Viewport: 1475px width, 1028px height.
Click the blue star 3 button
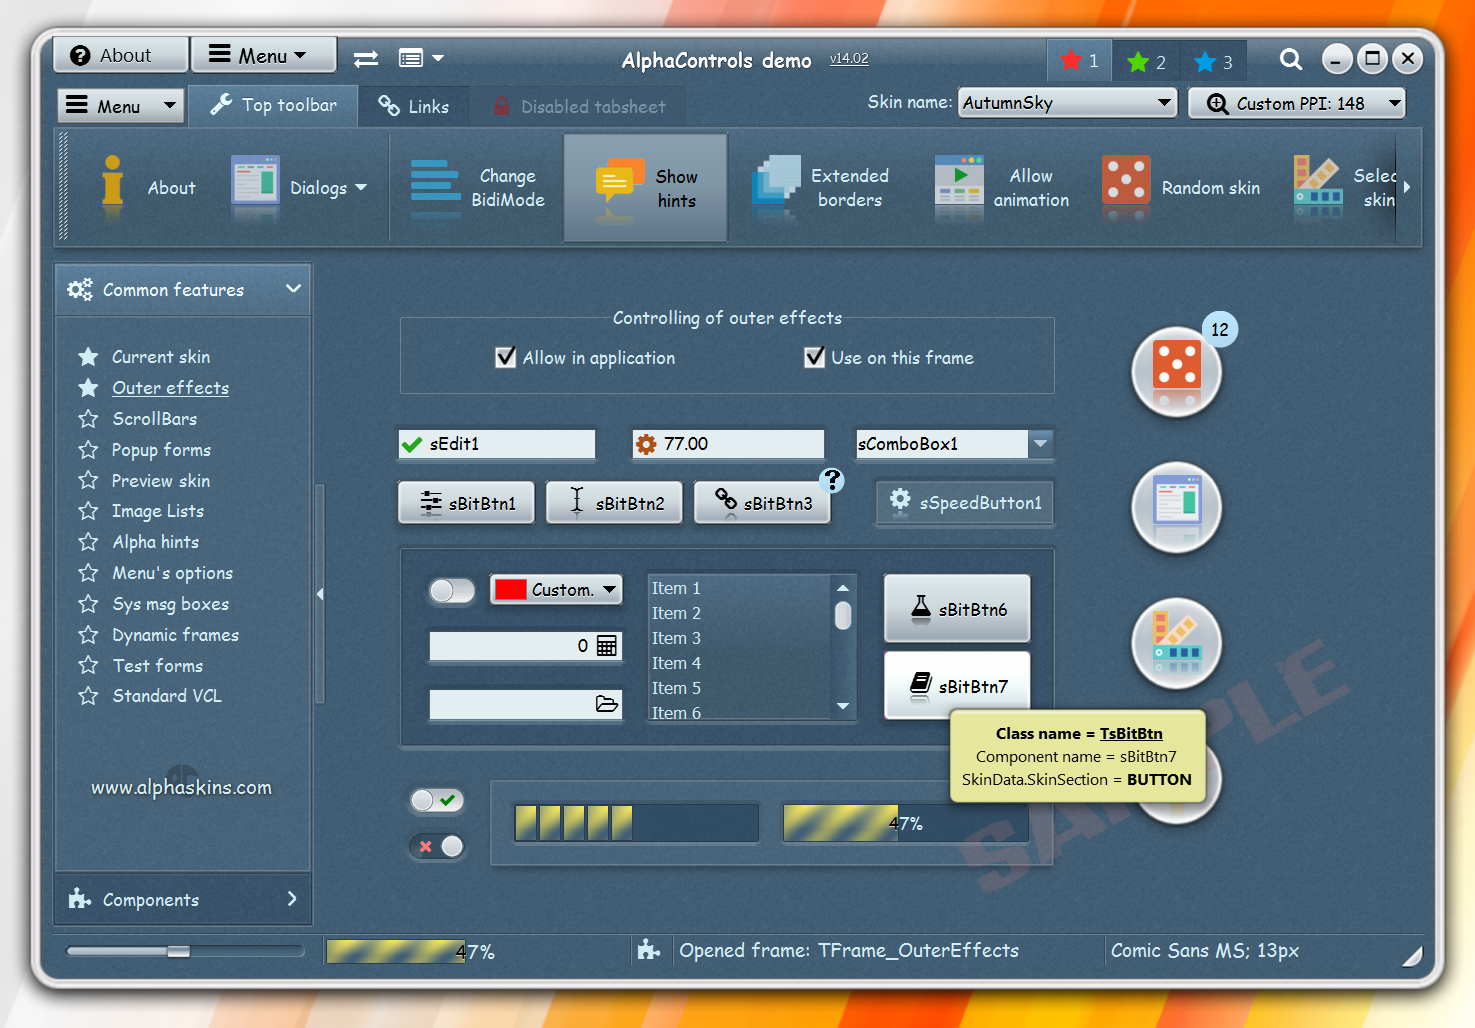[x=1213, y=62]
